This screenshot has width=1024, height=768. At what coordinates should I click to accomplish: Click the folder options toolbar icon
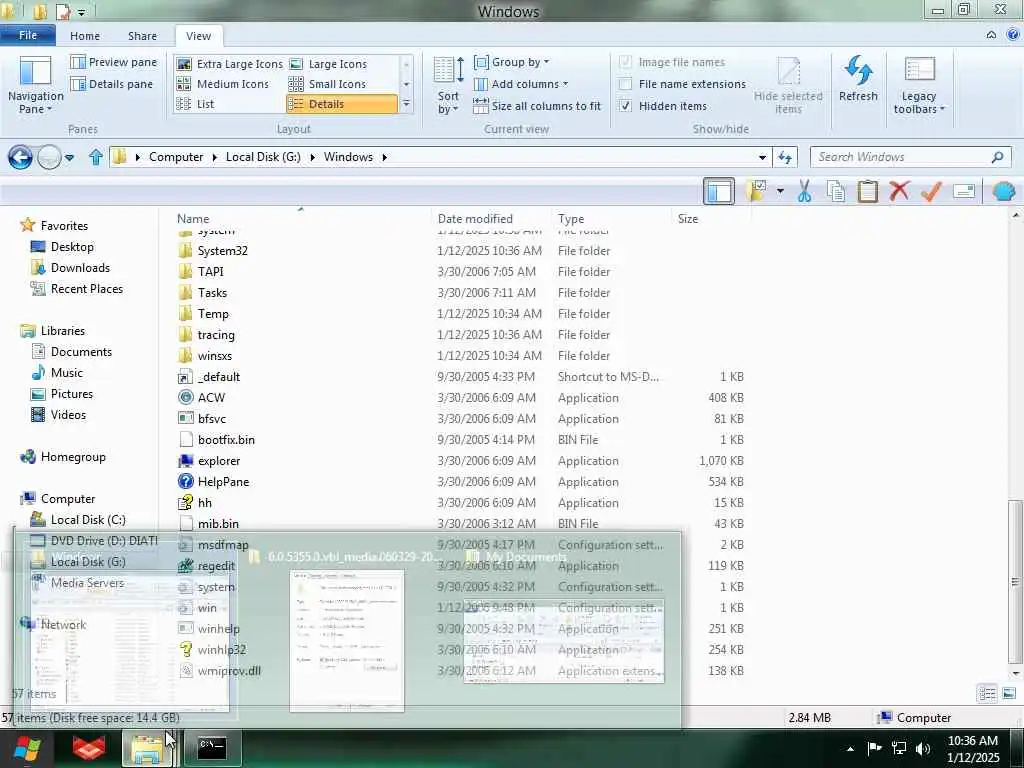point(758,191)
